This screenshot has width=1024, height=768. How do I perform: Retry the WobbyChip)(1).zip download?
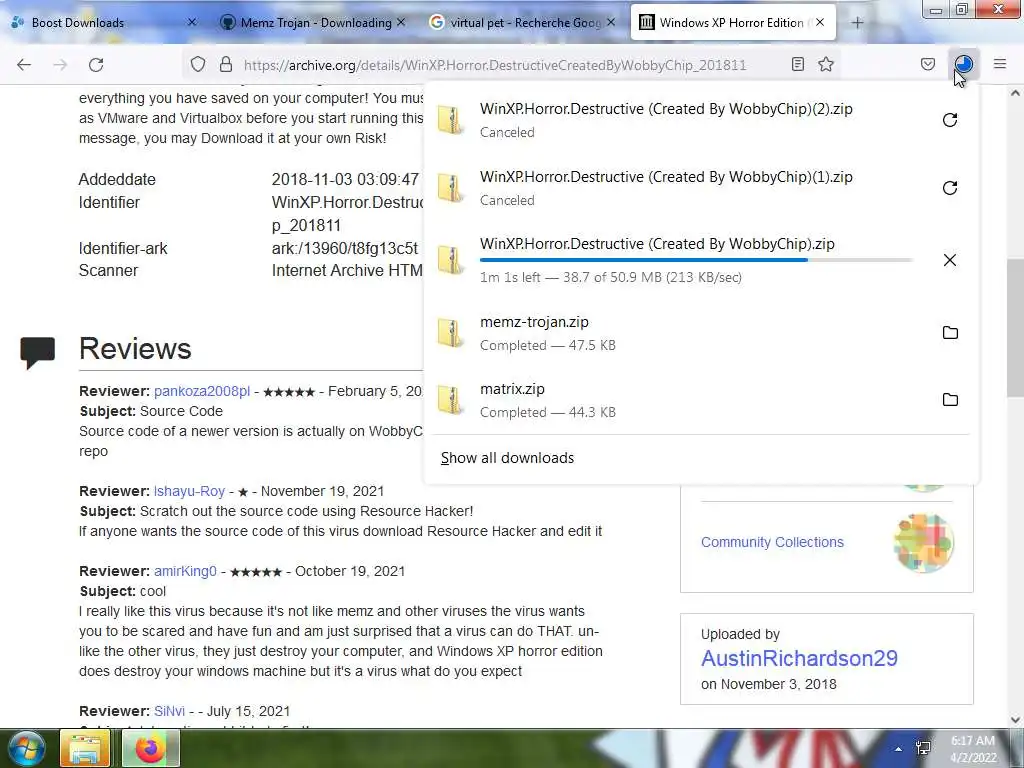click(x=950, y=188)
